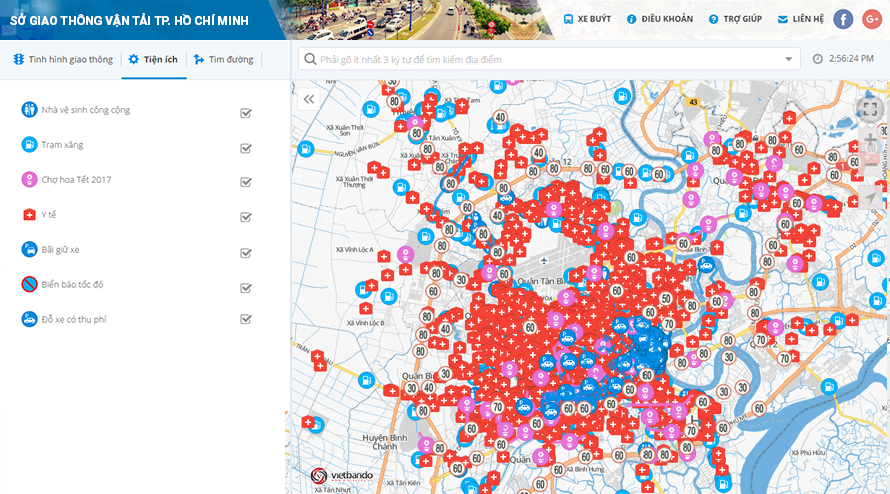Open the Google Plus icon
The width and height of the screenshot is (890, 494).
pos(872,19)
